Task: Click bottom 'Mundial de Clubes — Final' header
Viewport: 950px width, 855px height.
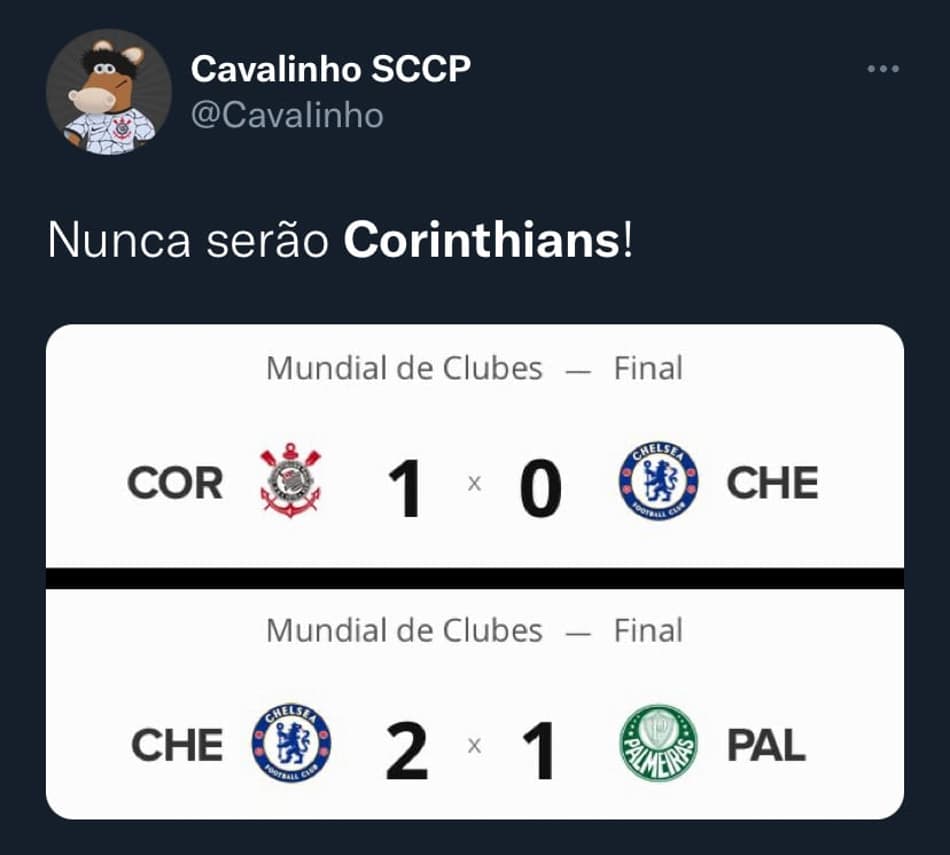Action: coord(474,630)
